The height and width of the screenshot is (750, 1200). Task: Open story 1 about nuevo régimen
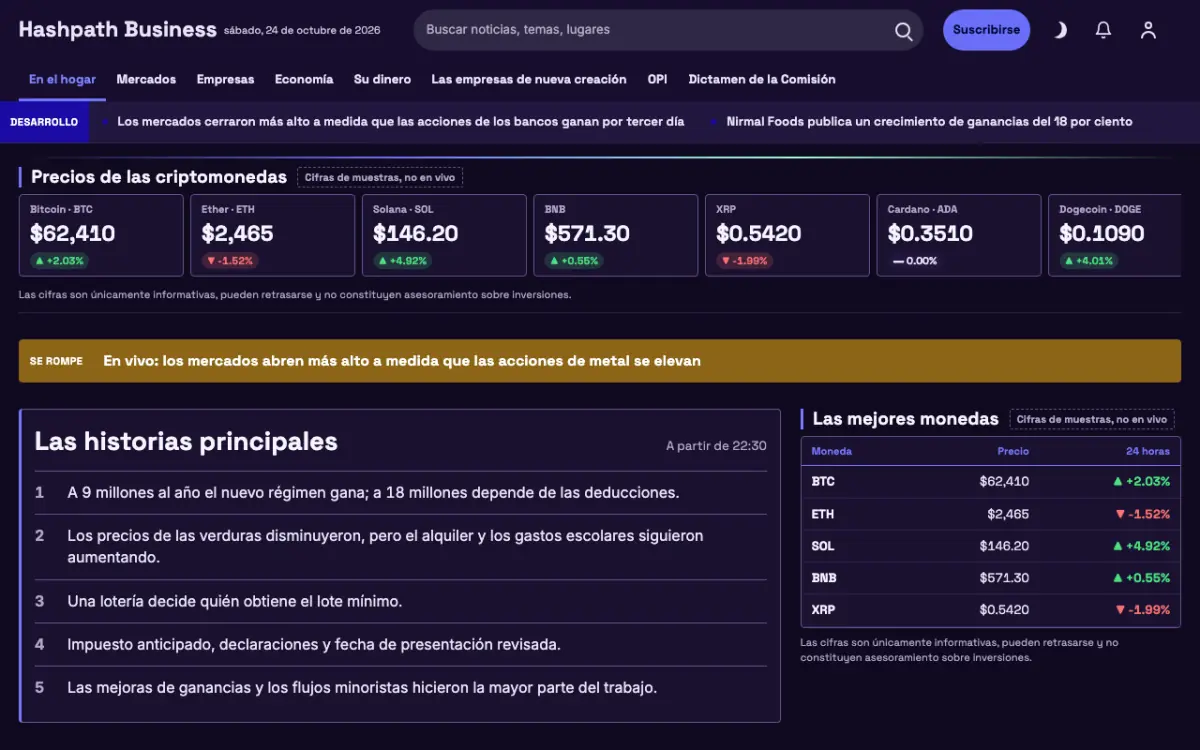(400, 493)
